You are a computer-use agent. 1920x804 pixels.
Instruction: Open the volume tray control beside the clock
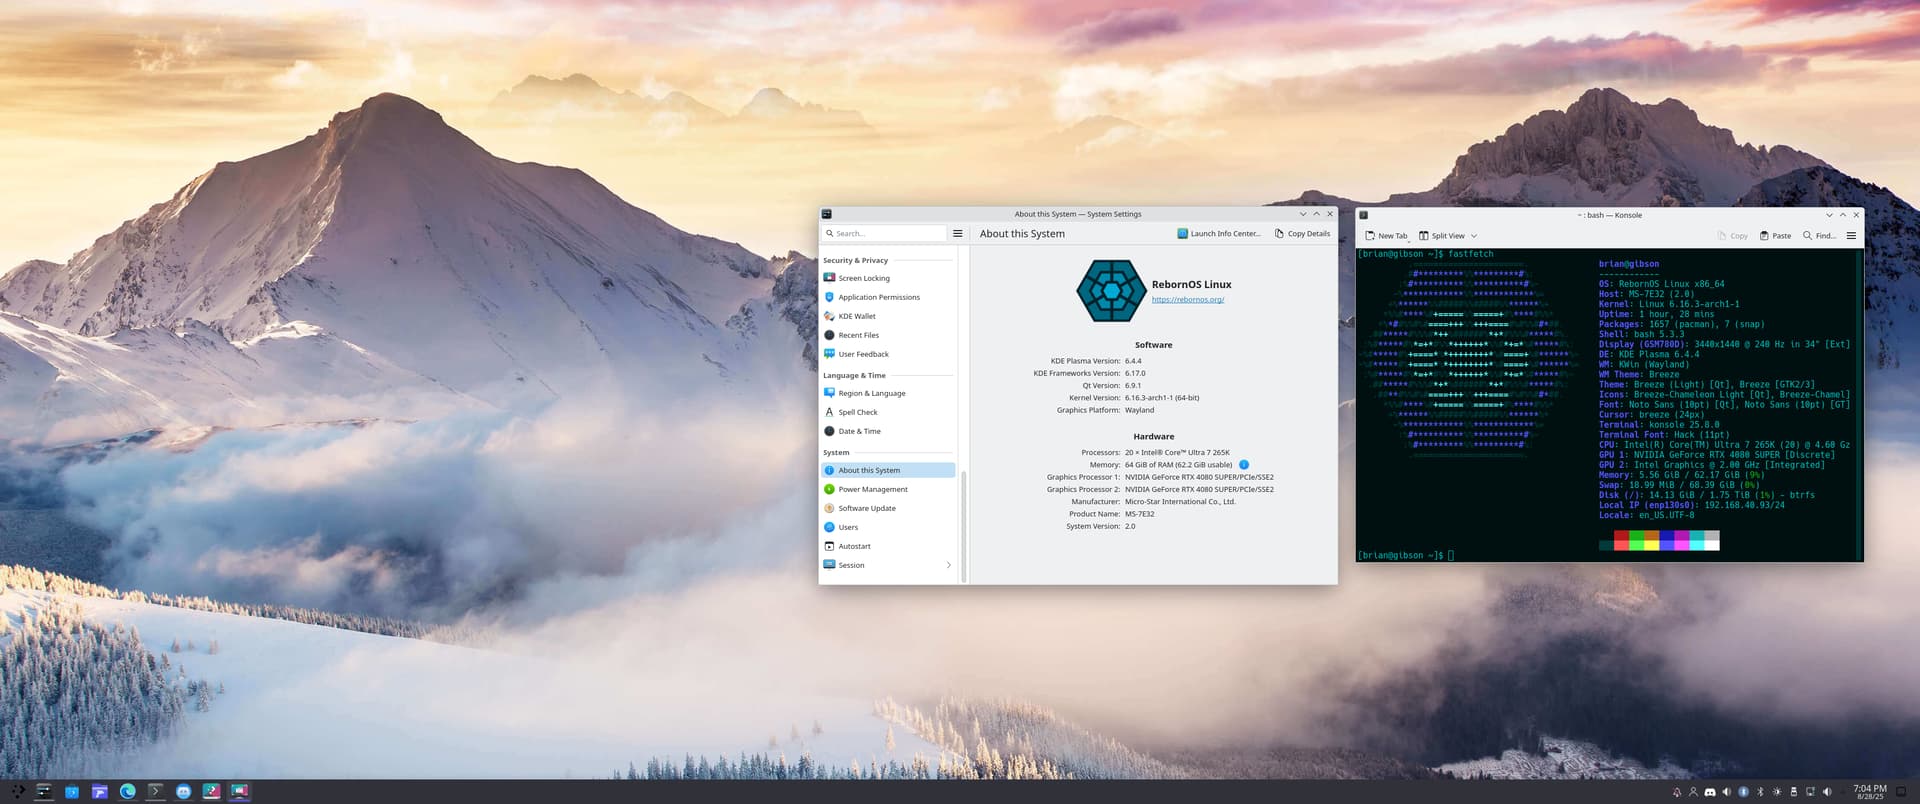tap(1827, 792)
